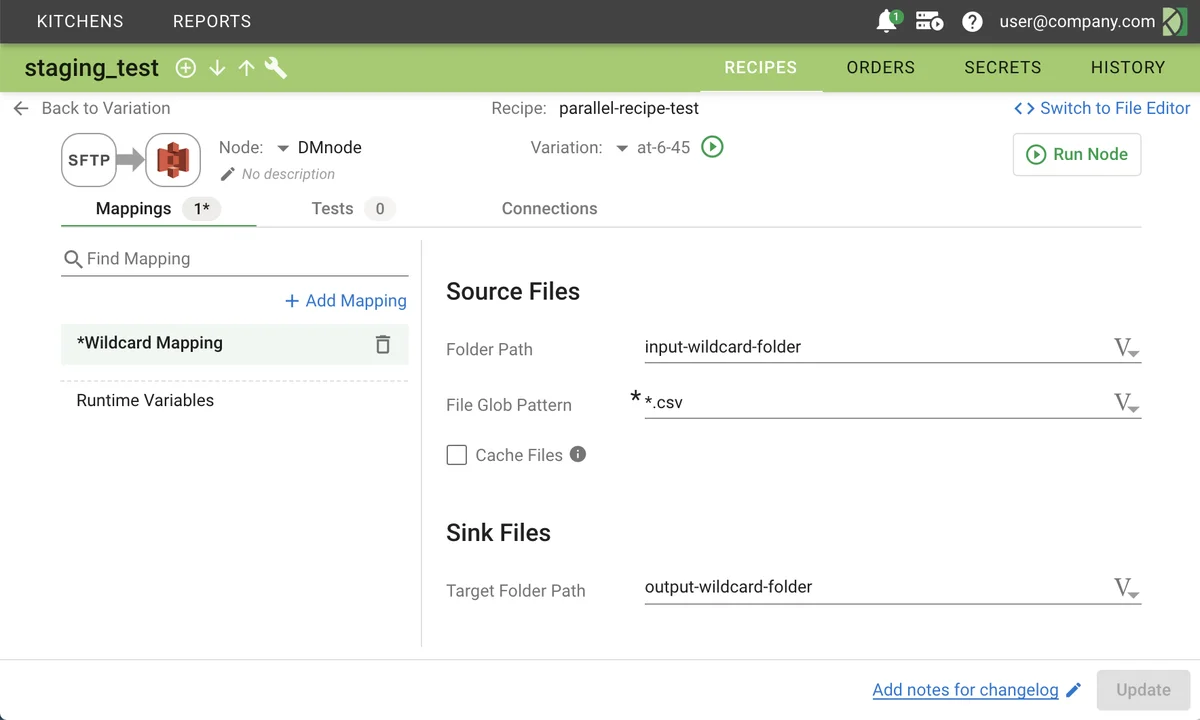Enable the Cache Files checkbox
Image resolution: width=1200 pixels, height=720 pixels.
click(457, 455)
